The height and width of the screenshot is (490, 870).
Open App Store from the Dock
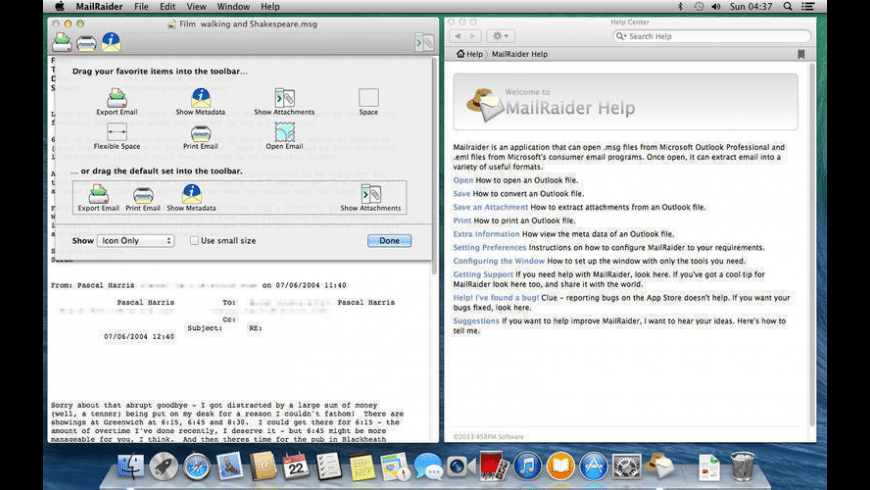click(x=593, y=466)
